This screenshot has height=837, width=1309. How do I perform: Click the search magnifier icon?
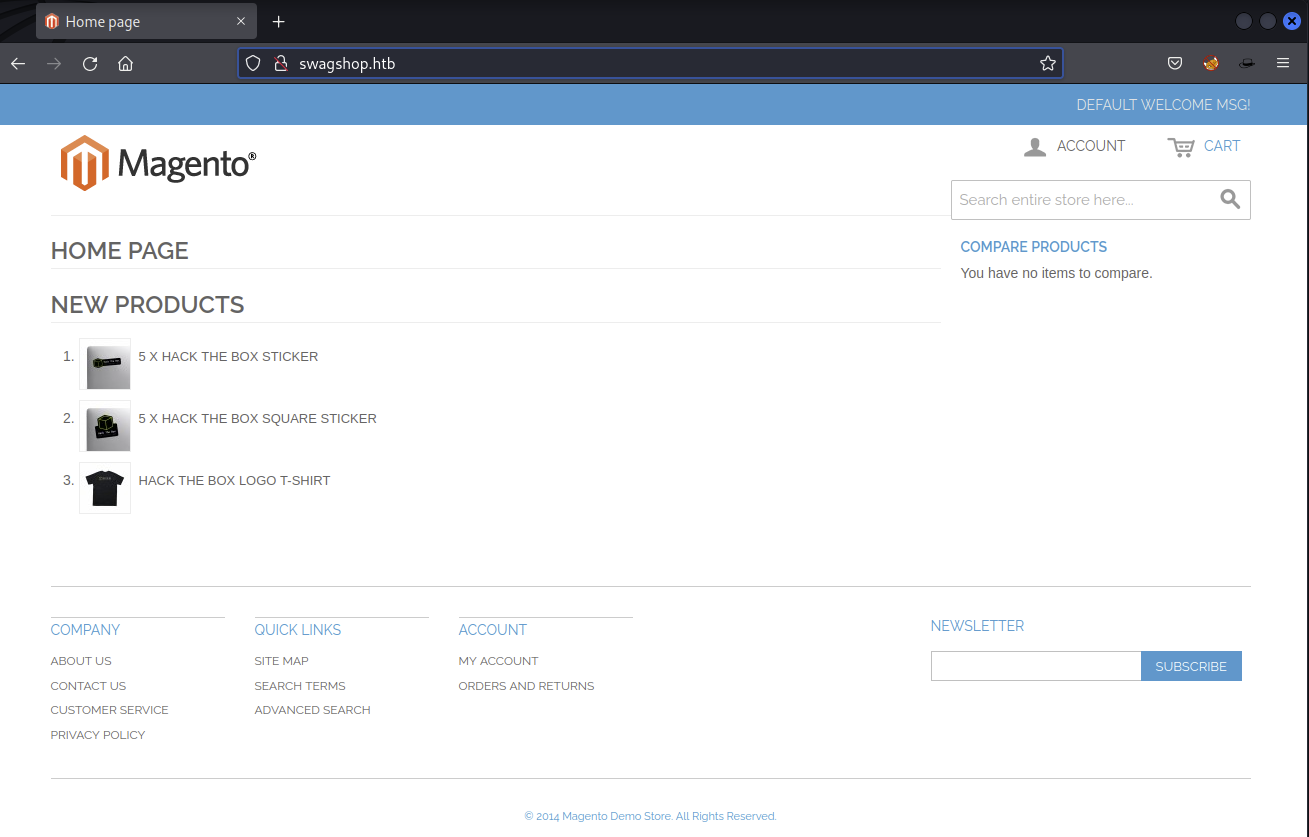click(1230, 199)
